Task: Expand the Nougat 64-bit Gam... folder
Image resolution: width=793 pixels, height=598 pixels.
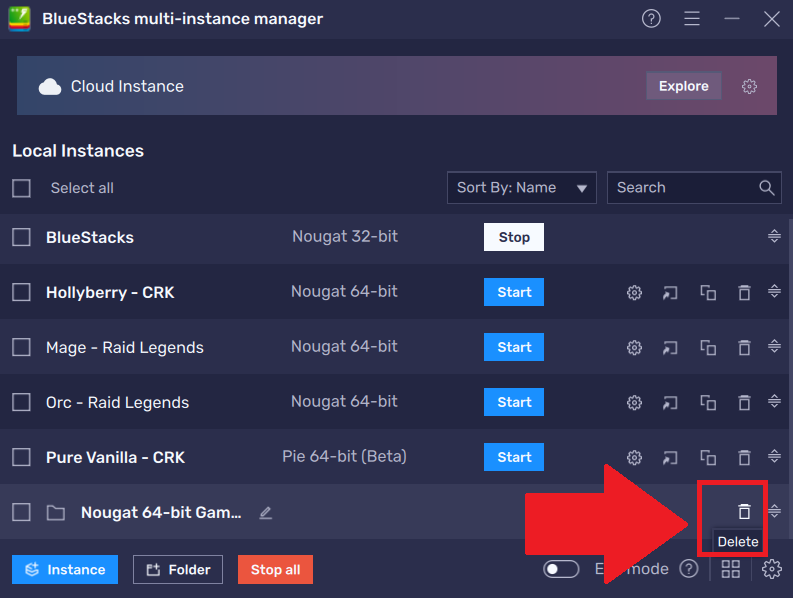Action: (56, 512)
